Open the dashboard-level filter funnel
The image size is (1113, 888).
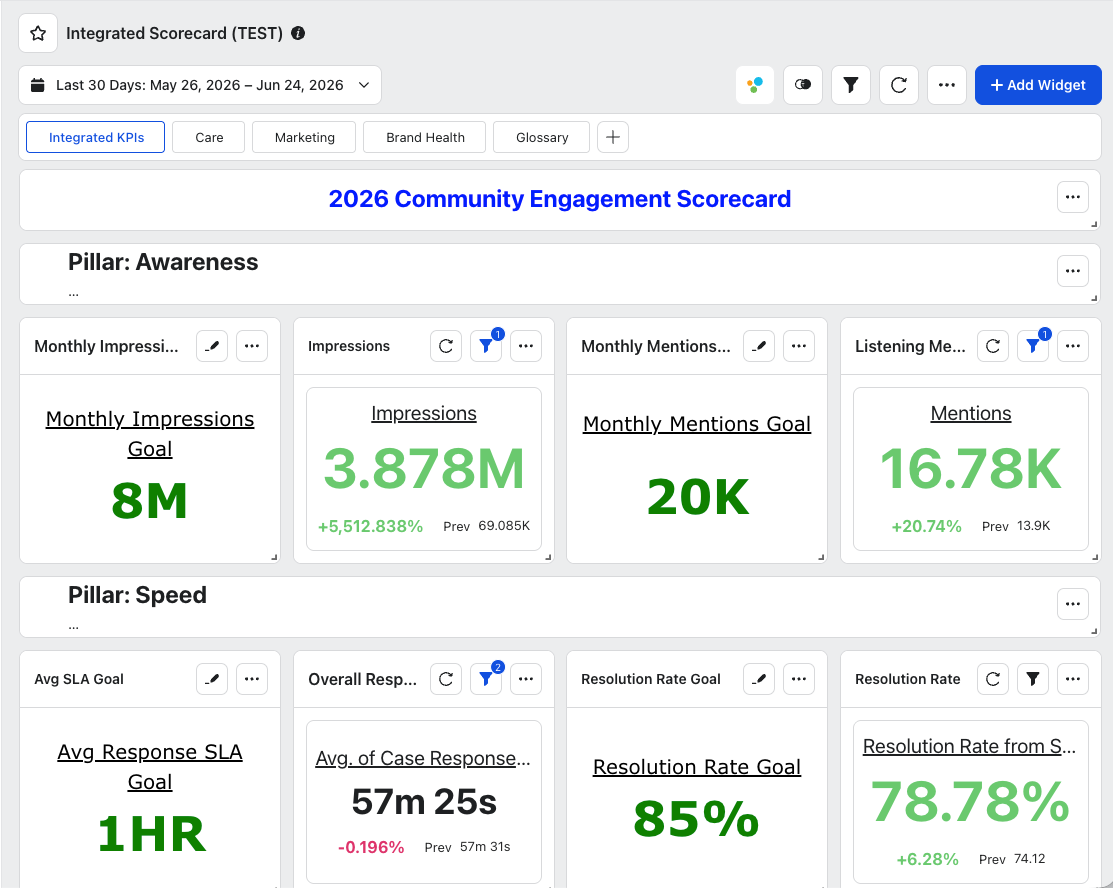tap(850, 85)
